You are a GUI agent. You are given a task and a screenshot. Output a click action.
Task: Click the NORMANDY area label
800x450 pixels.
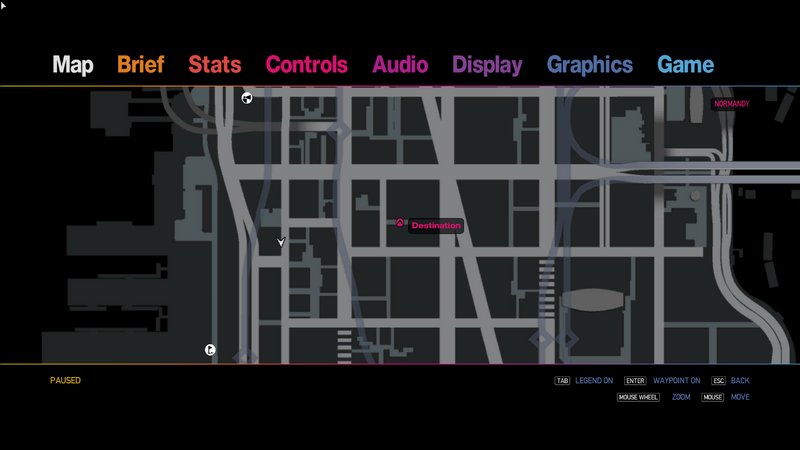pos(732,104)
